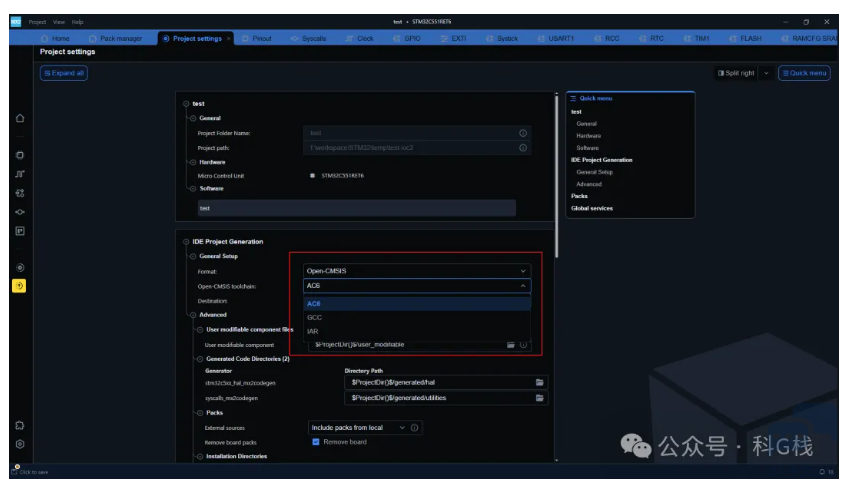Choose IAR in the toolchain dropdown

point(313,331)
